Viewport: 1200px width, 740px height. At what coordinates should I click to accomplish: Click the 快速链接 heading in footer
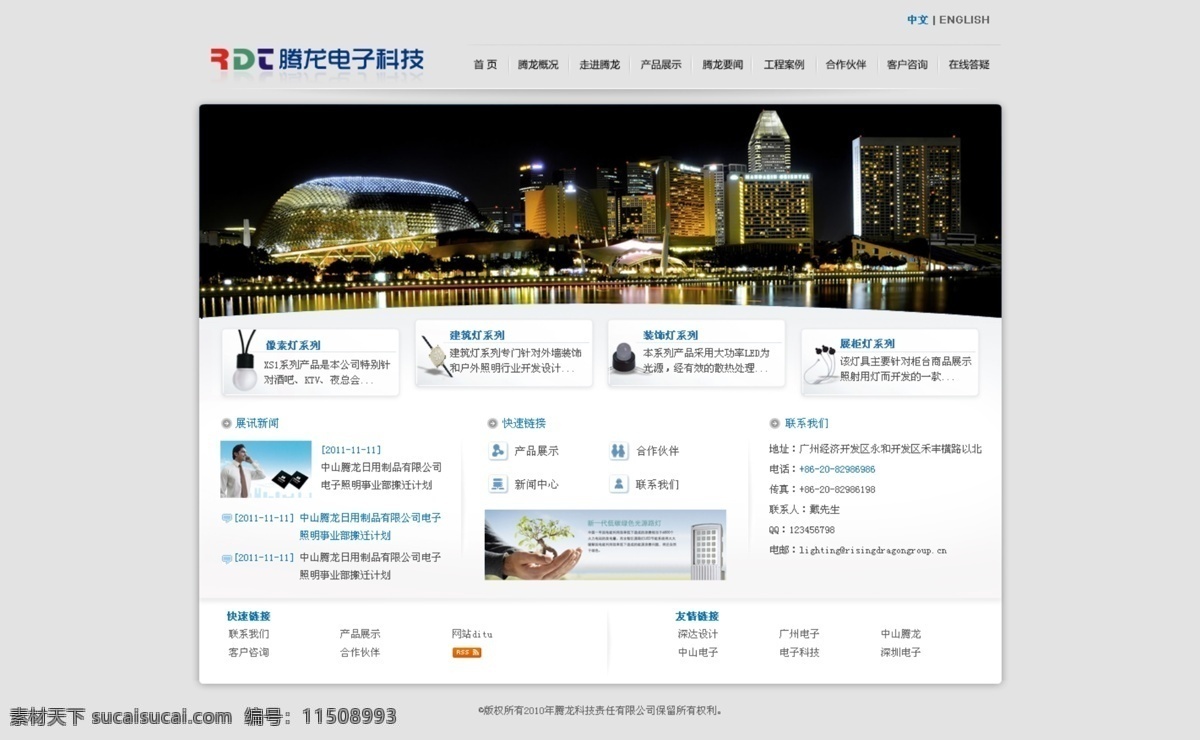click(x=248, y=616)
